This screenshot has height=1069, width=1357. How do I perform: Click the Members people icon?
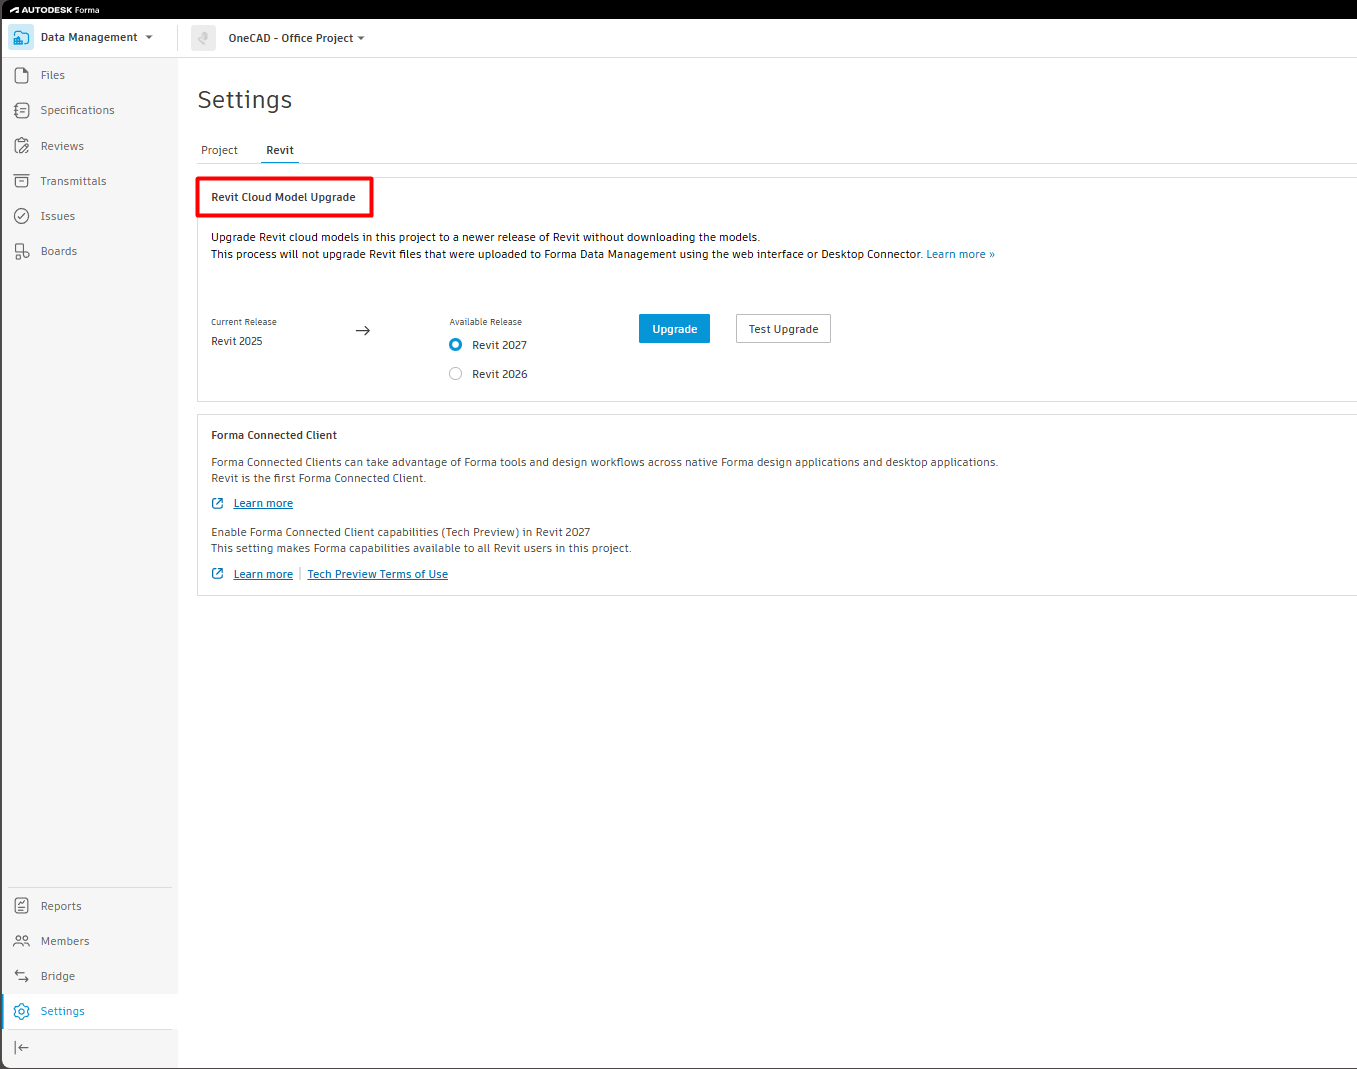tap(21, 941)
